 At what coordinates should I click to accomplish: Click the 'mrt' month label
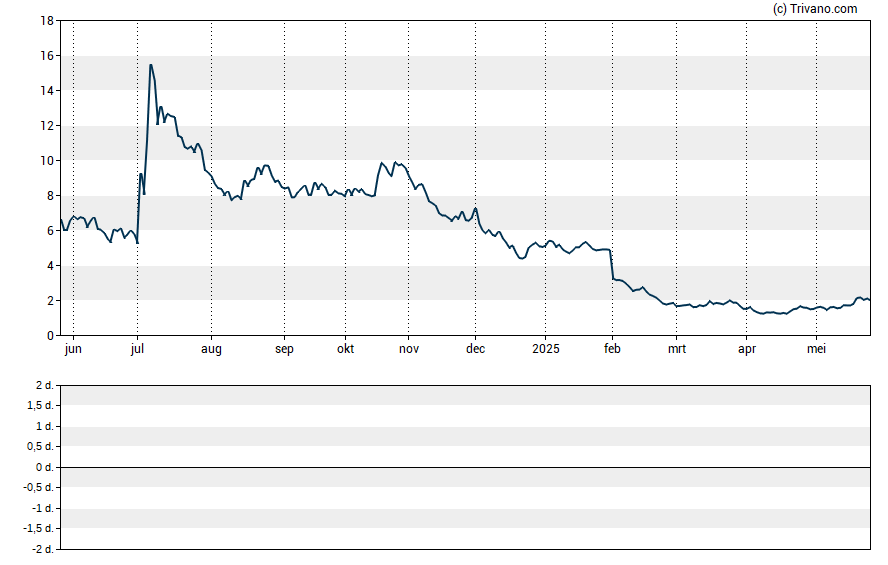point(677,349)
